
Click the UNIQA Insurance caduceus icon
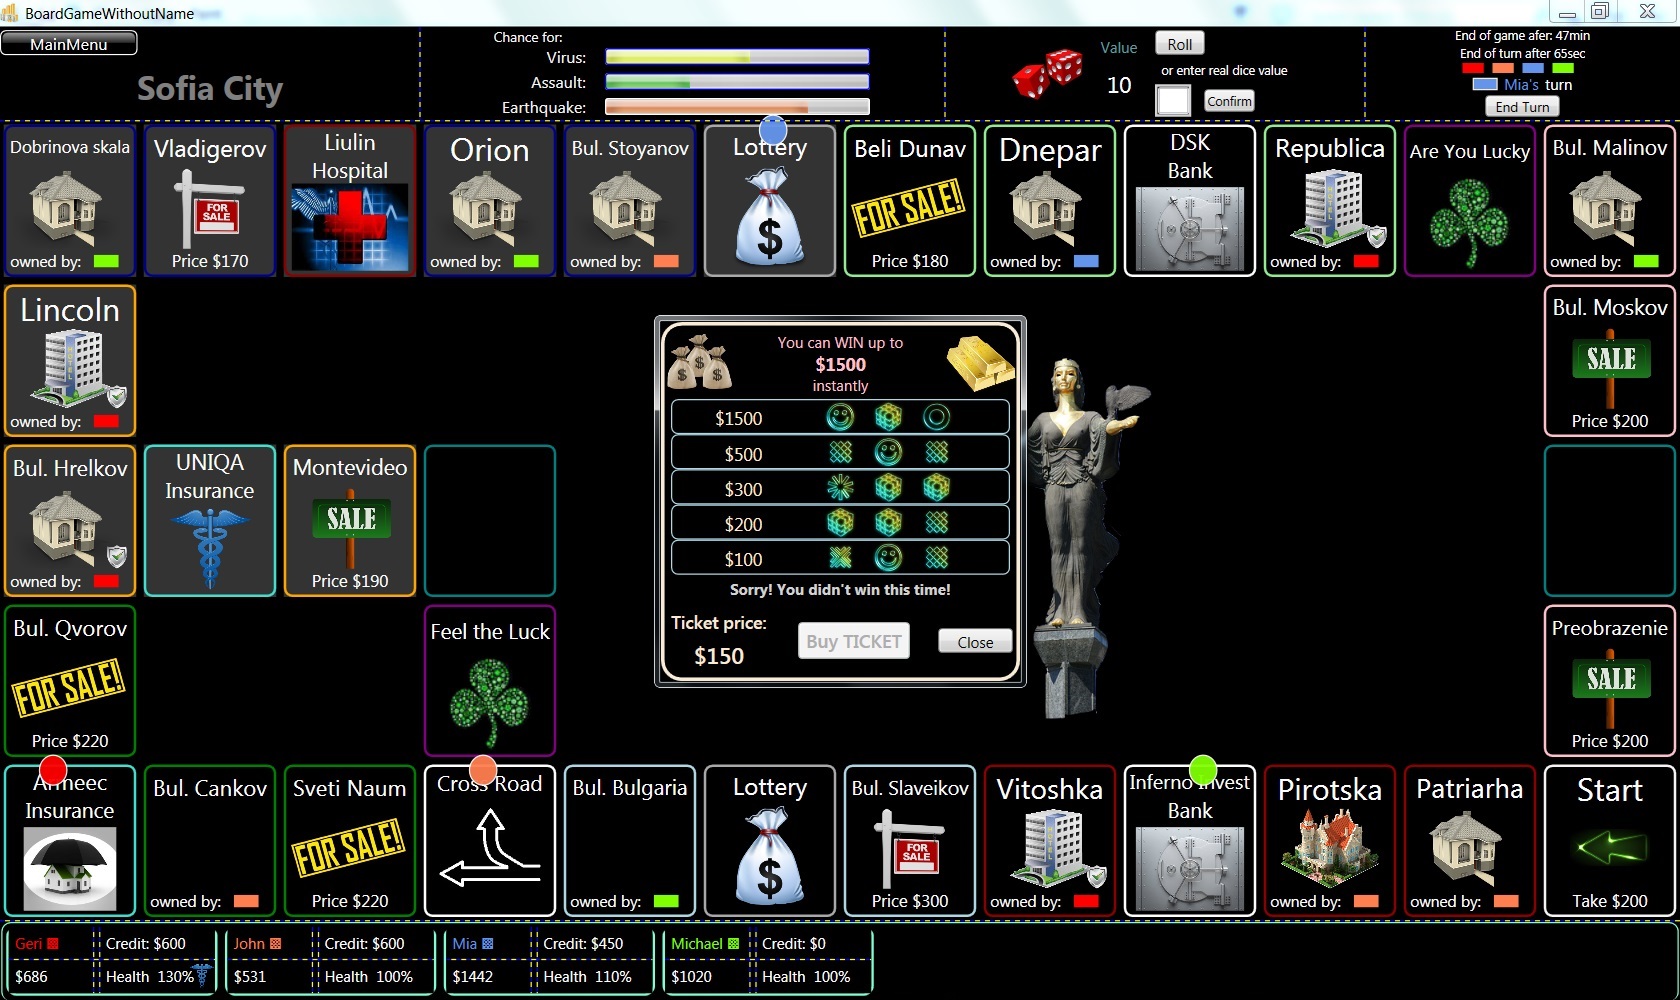[x=210, y=548]
